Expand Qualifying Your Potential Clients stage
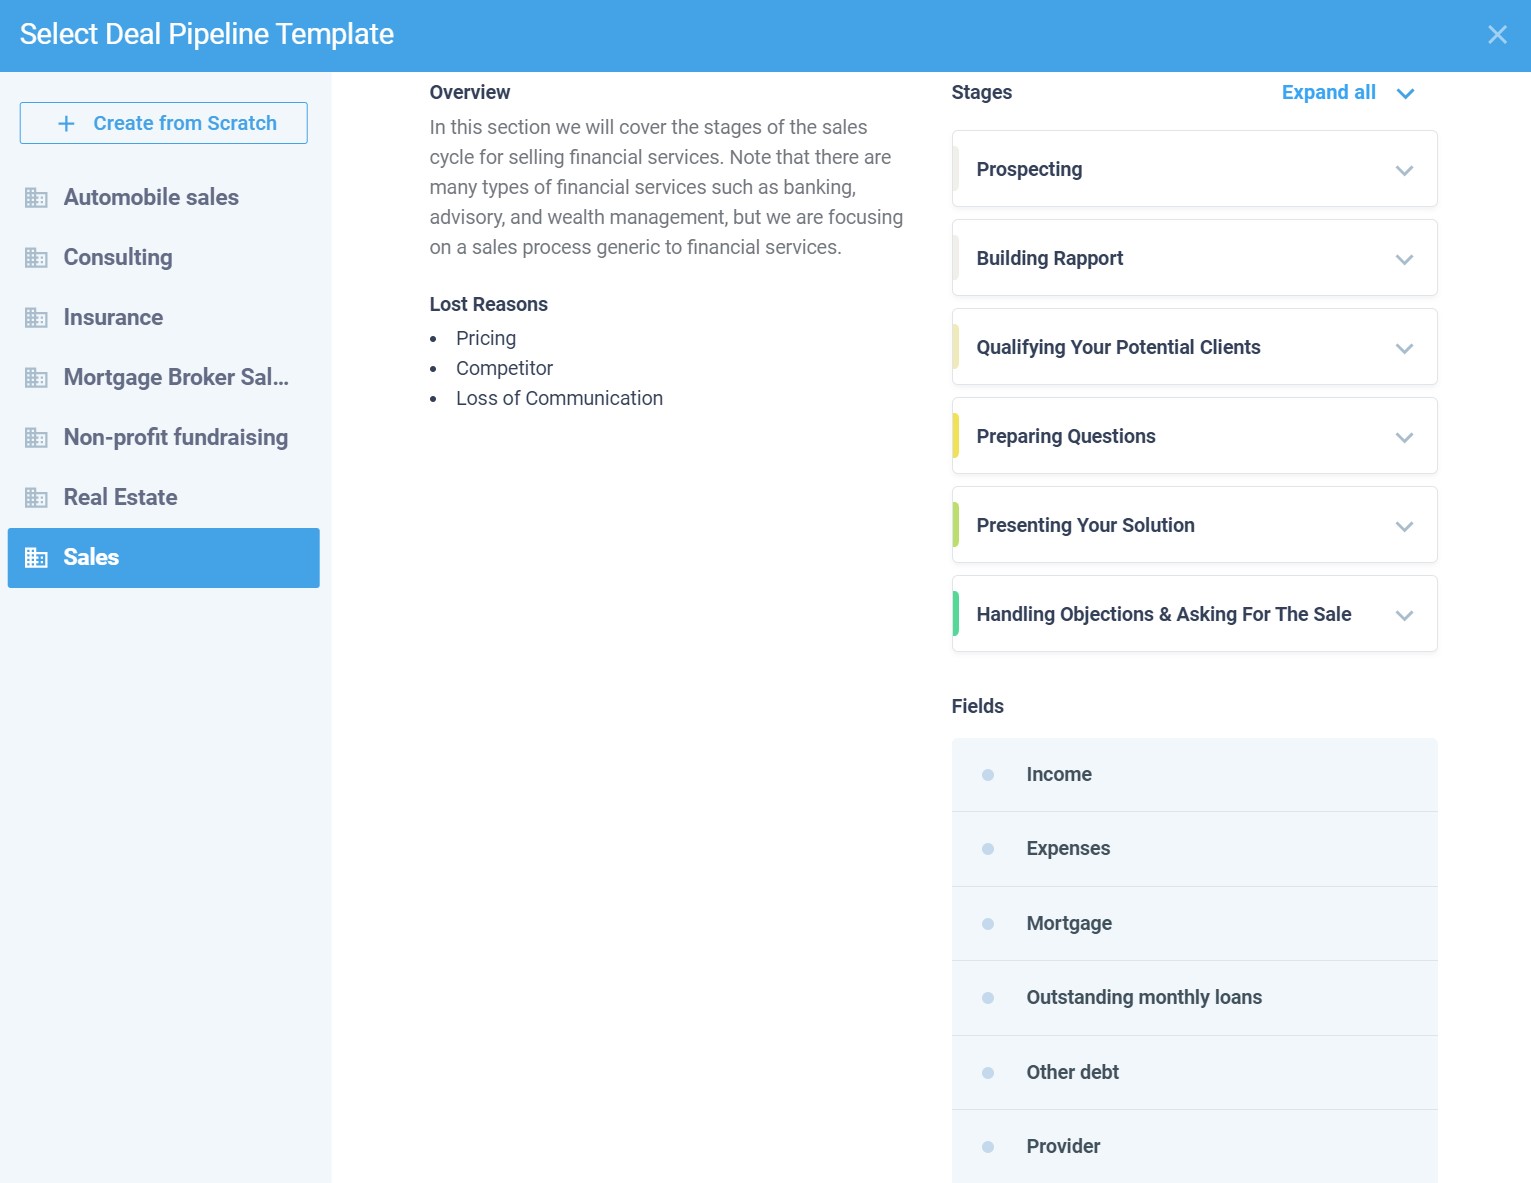Viewport: 1531px width, 1183px height. (x=1404, y=348)
